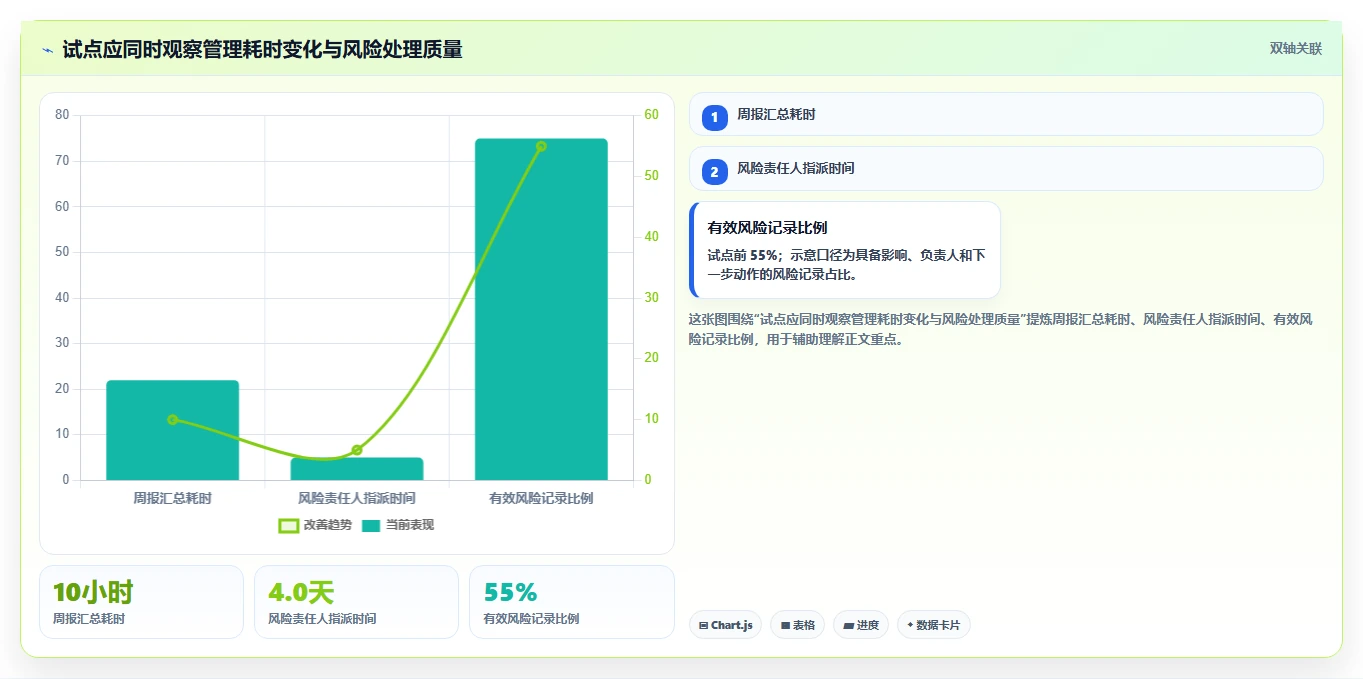The image size is (1363, 679).
Task: Click the 有效风险记录比例 x-axis label
Action: pyautogui.click(x=541, y=497)
